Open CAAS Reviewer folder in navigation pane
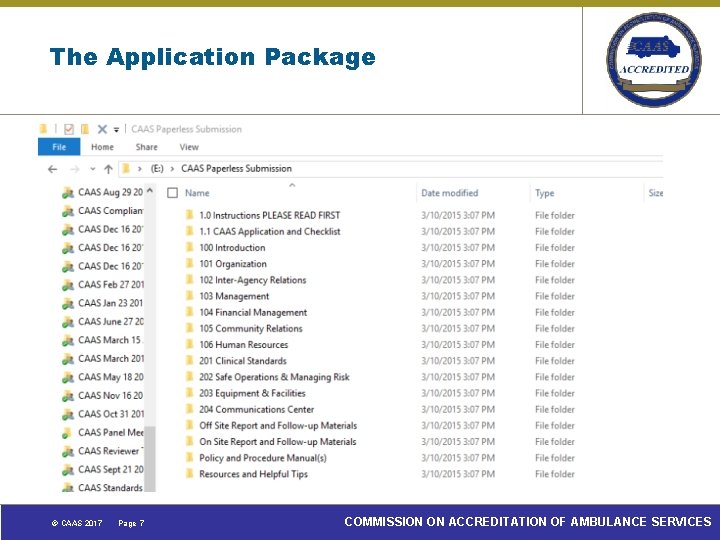 tap(111, 451)
